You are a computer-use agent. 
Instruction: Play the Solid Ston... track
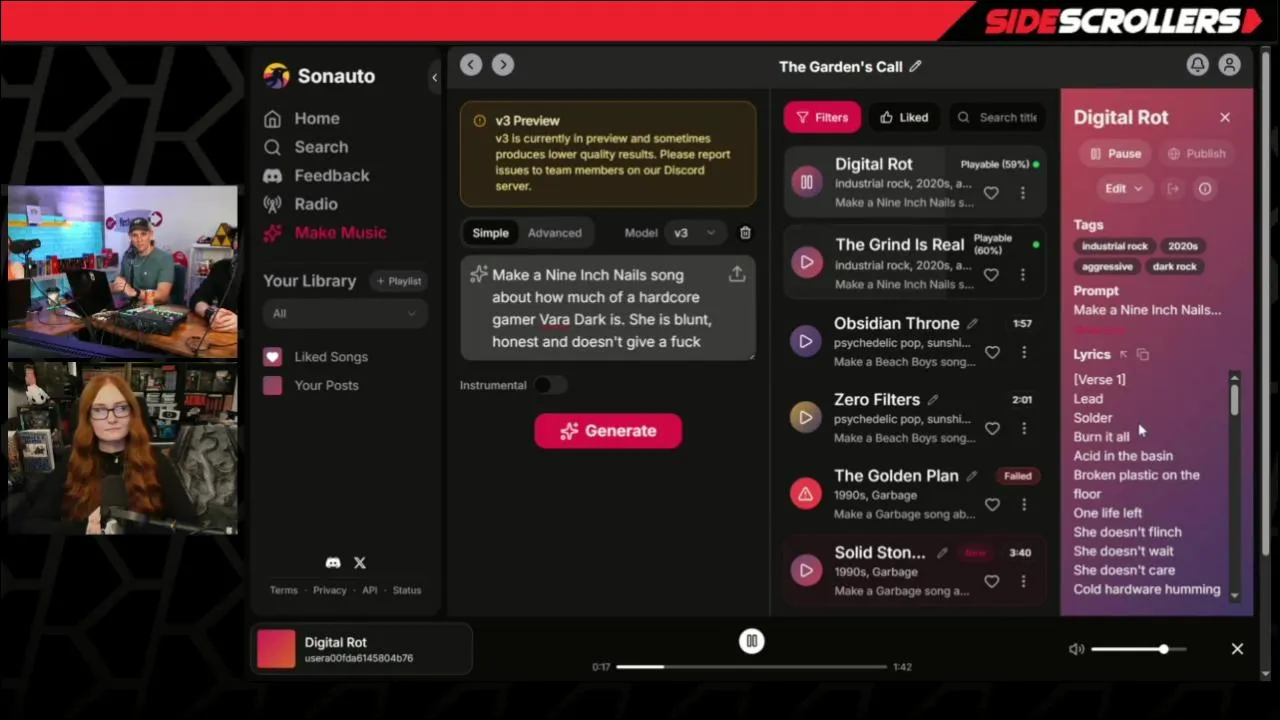(x=806, y=570)
